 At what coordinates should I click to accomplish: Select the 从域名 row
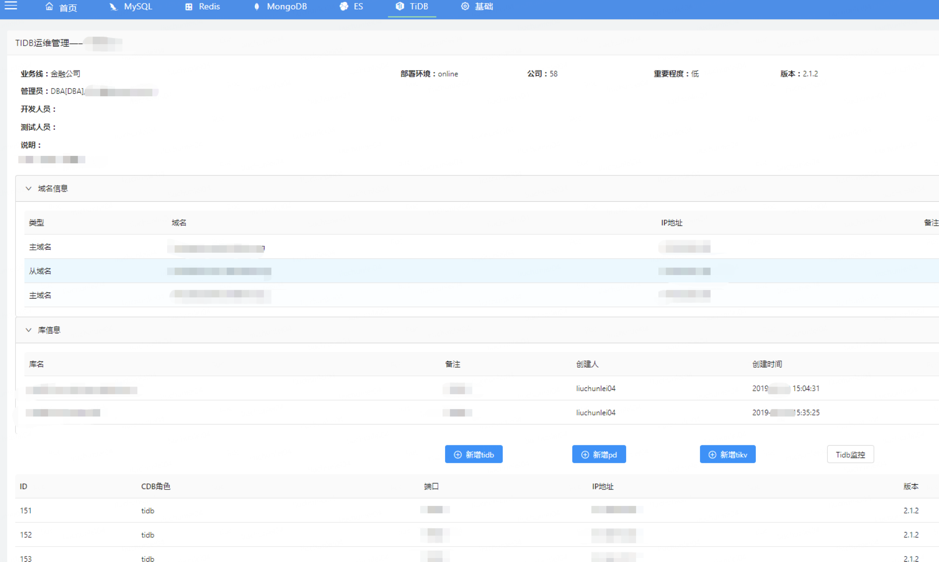click(x=481, y=271)
